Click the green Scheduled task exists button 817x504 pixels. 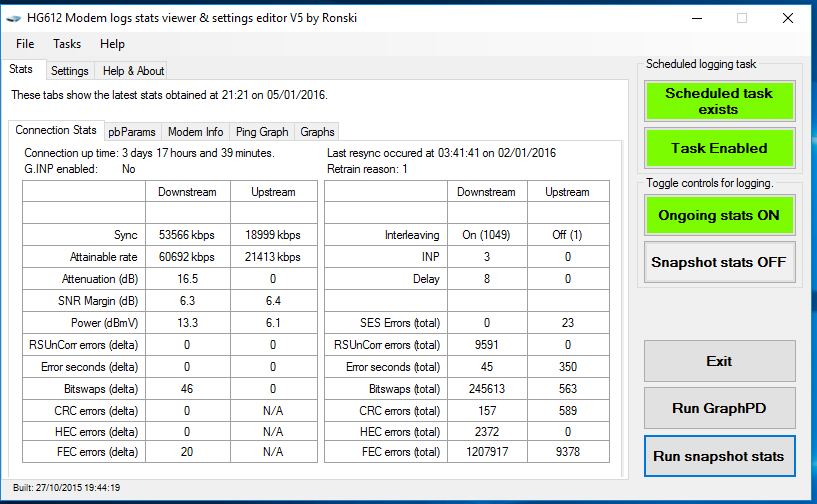[719, 101]
